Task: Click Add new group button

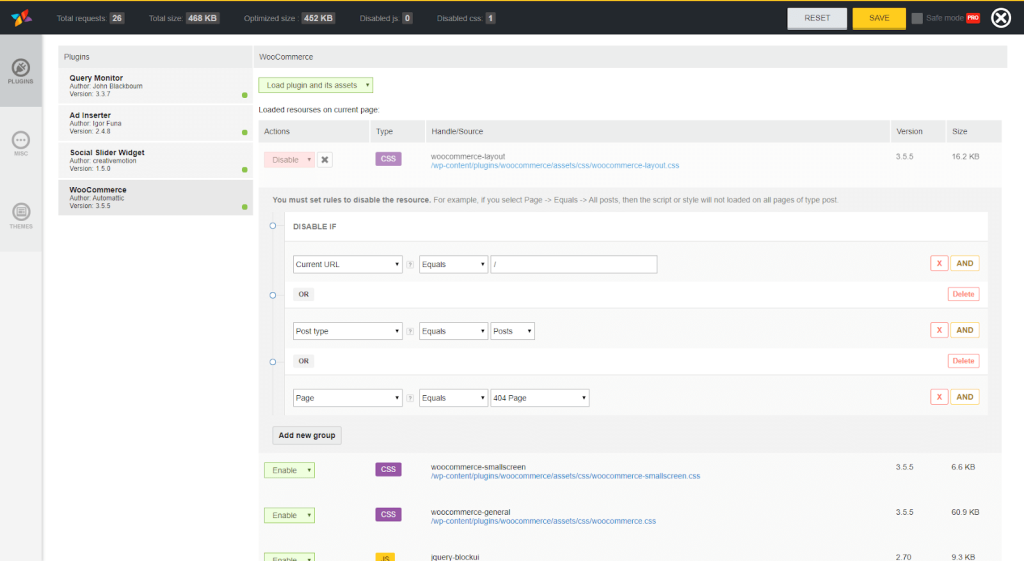Action: pos(307,436)
